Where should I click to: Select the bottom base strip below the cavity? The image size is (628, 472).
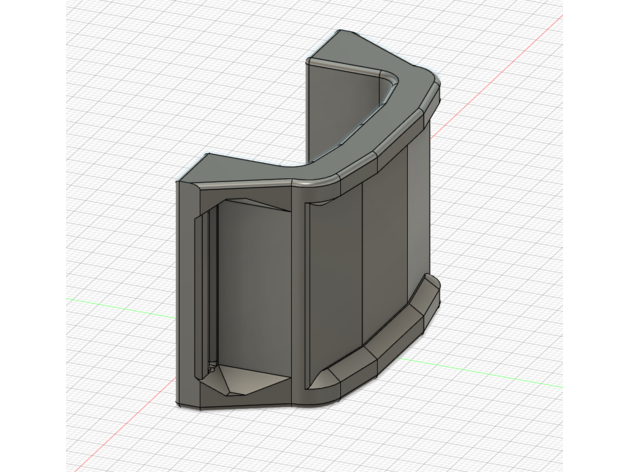(240, 403)
